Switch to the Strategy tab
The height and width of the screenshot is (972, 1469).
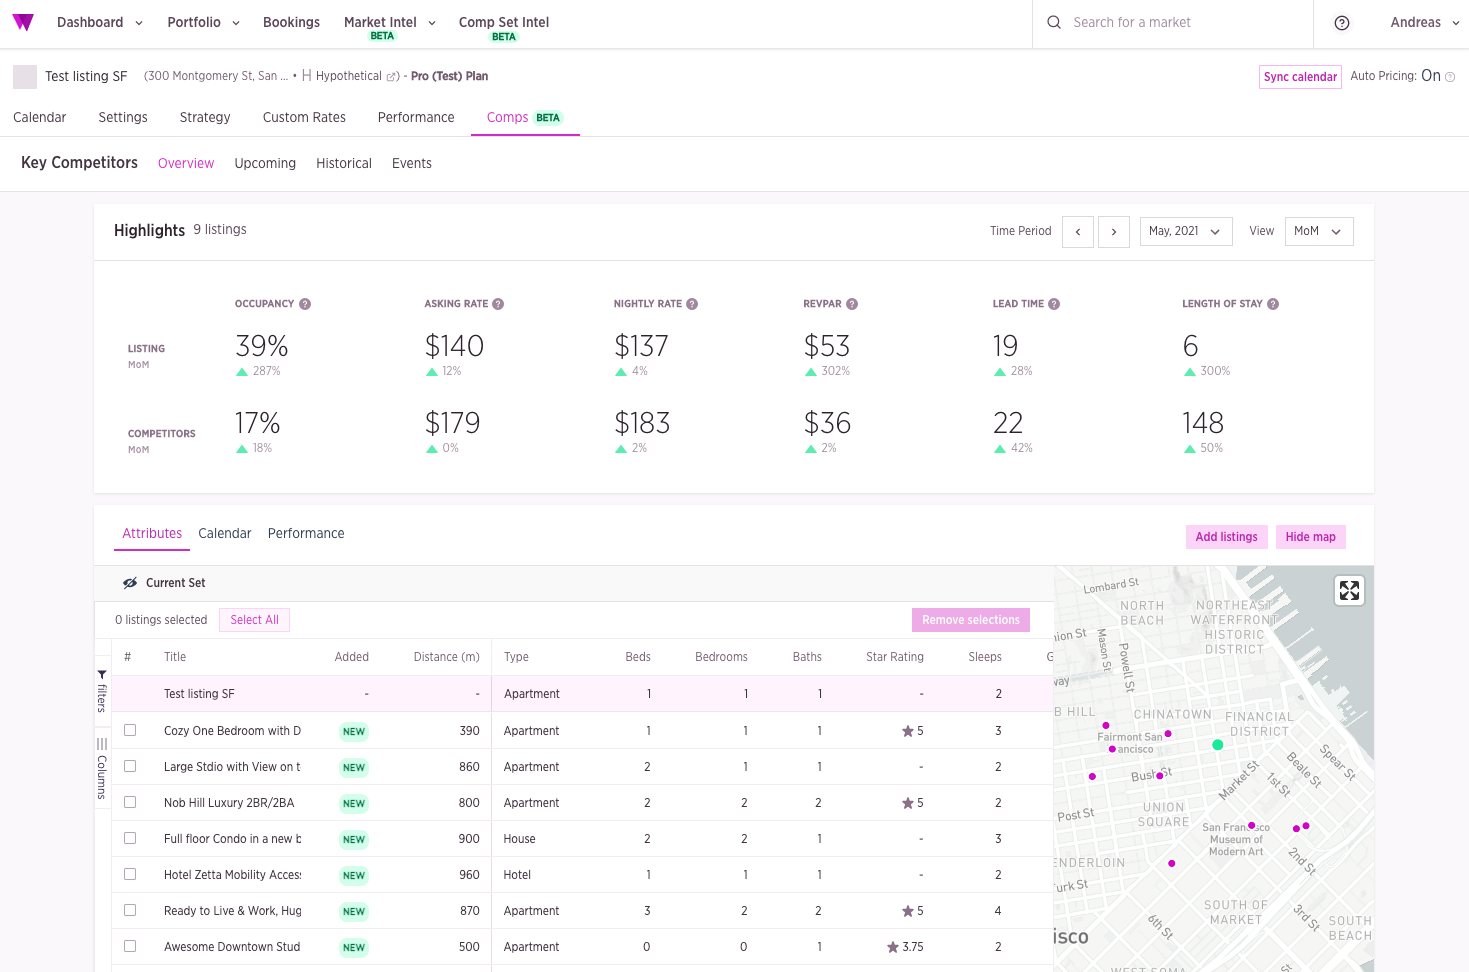(205, 118)
